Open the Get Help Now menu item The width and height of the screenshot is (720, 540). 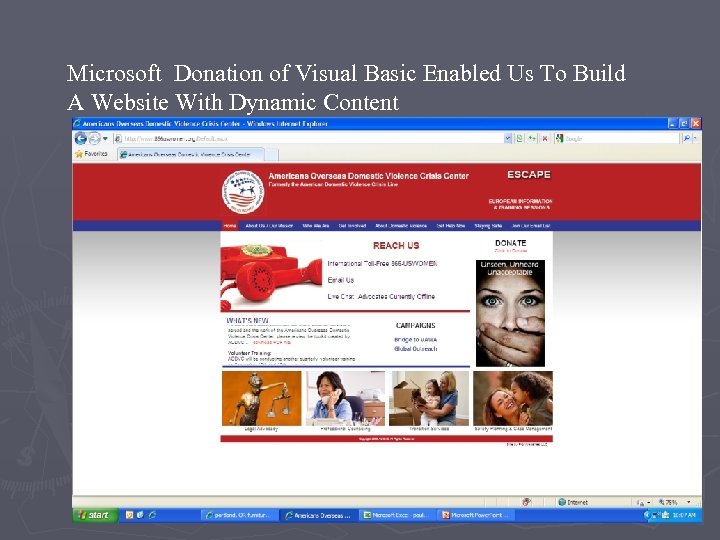point(450,226)
